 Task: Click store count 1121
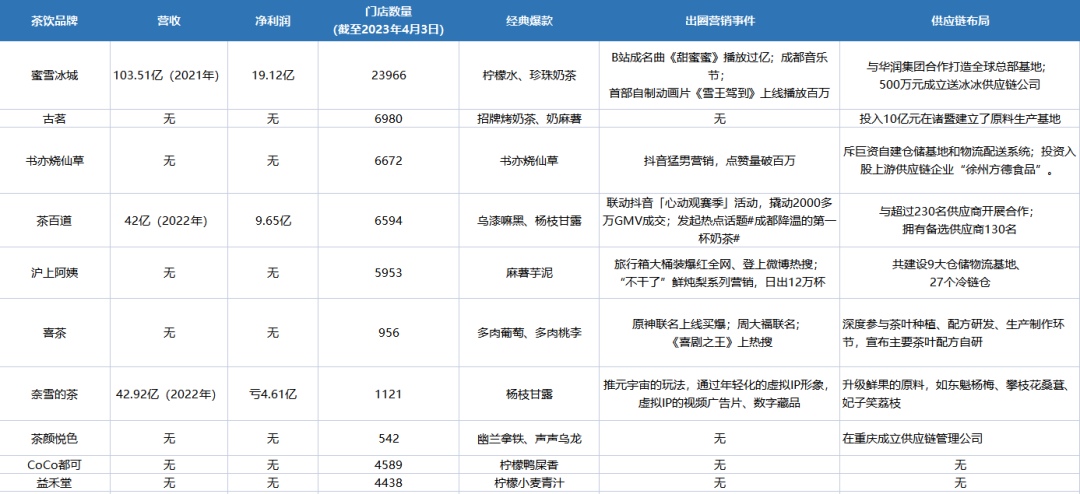(x=387, y=394)
